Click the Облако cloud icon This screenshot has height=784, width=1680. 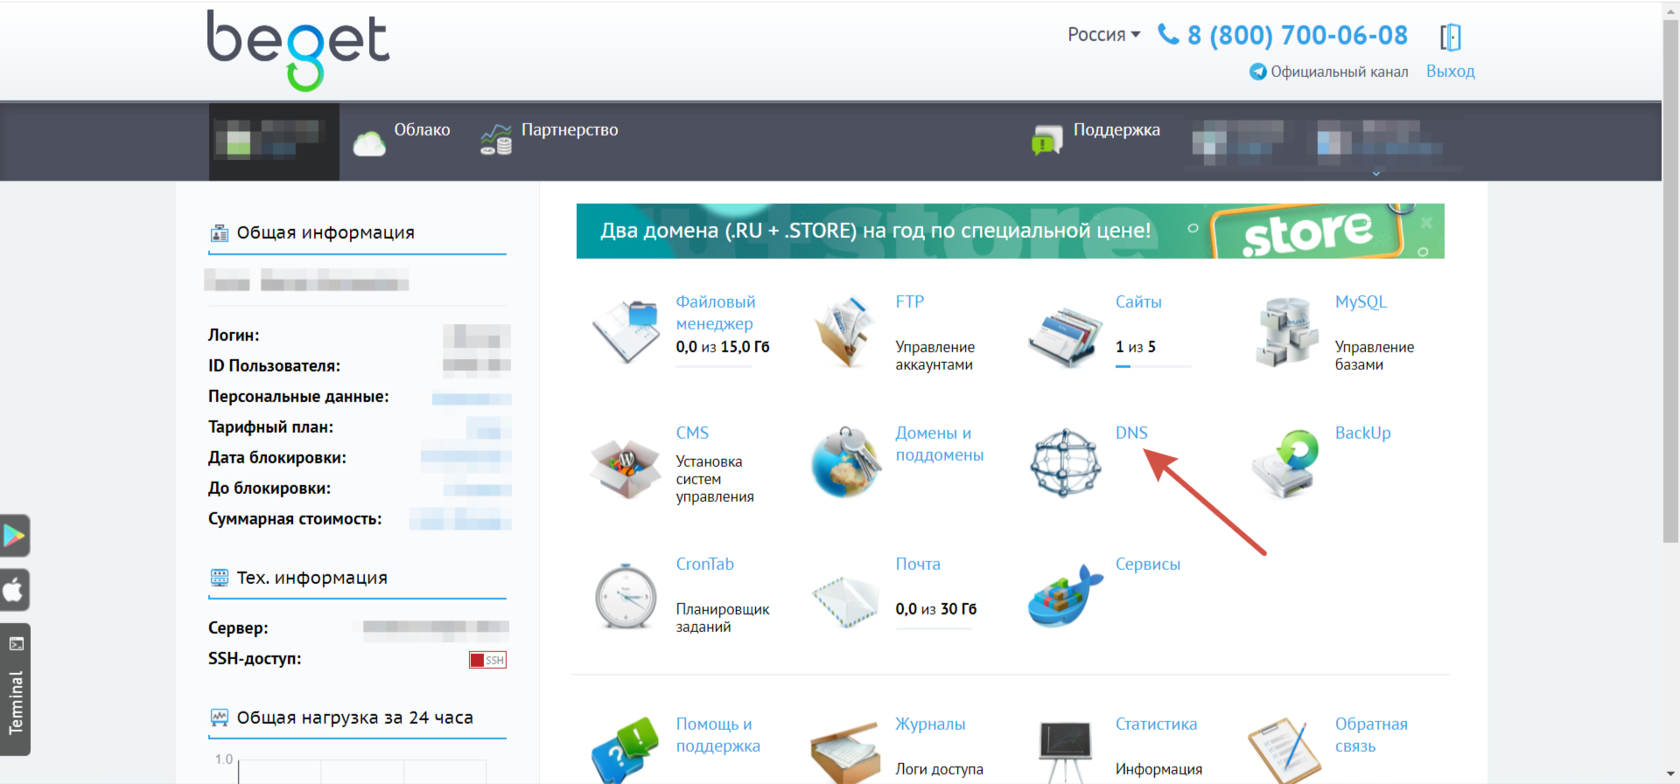pos(369,143)
